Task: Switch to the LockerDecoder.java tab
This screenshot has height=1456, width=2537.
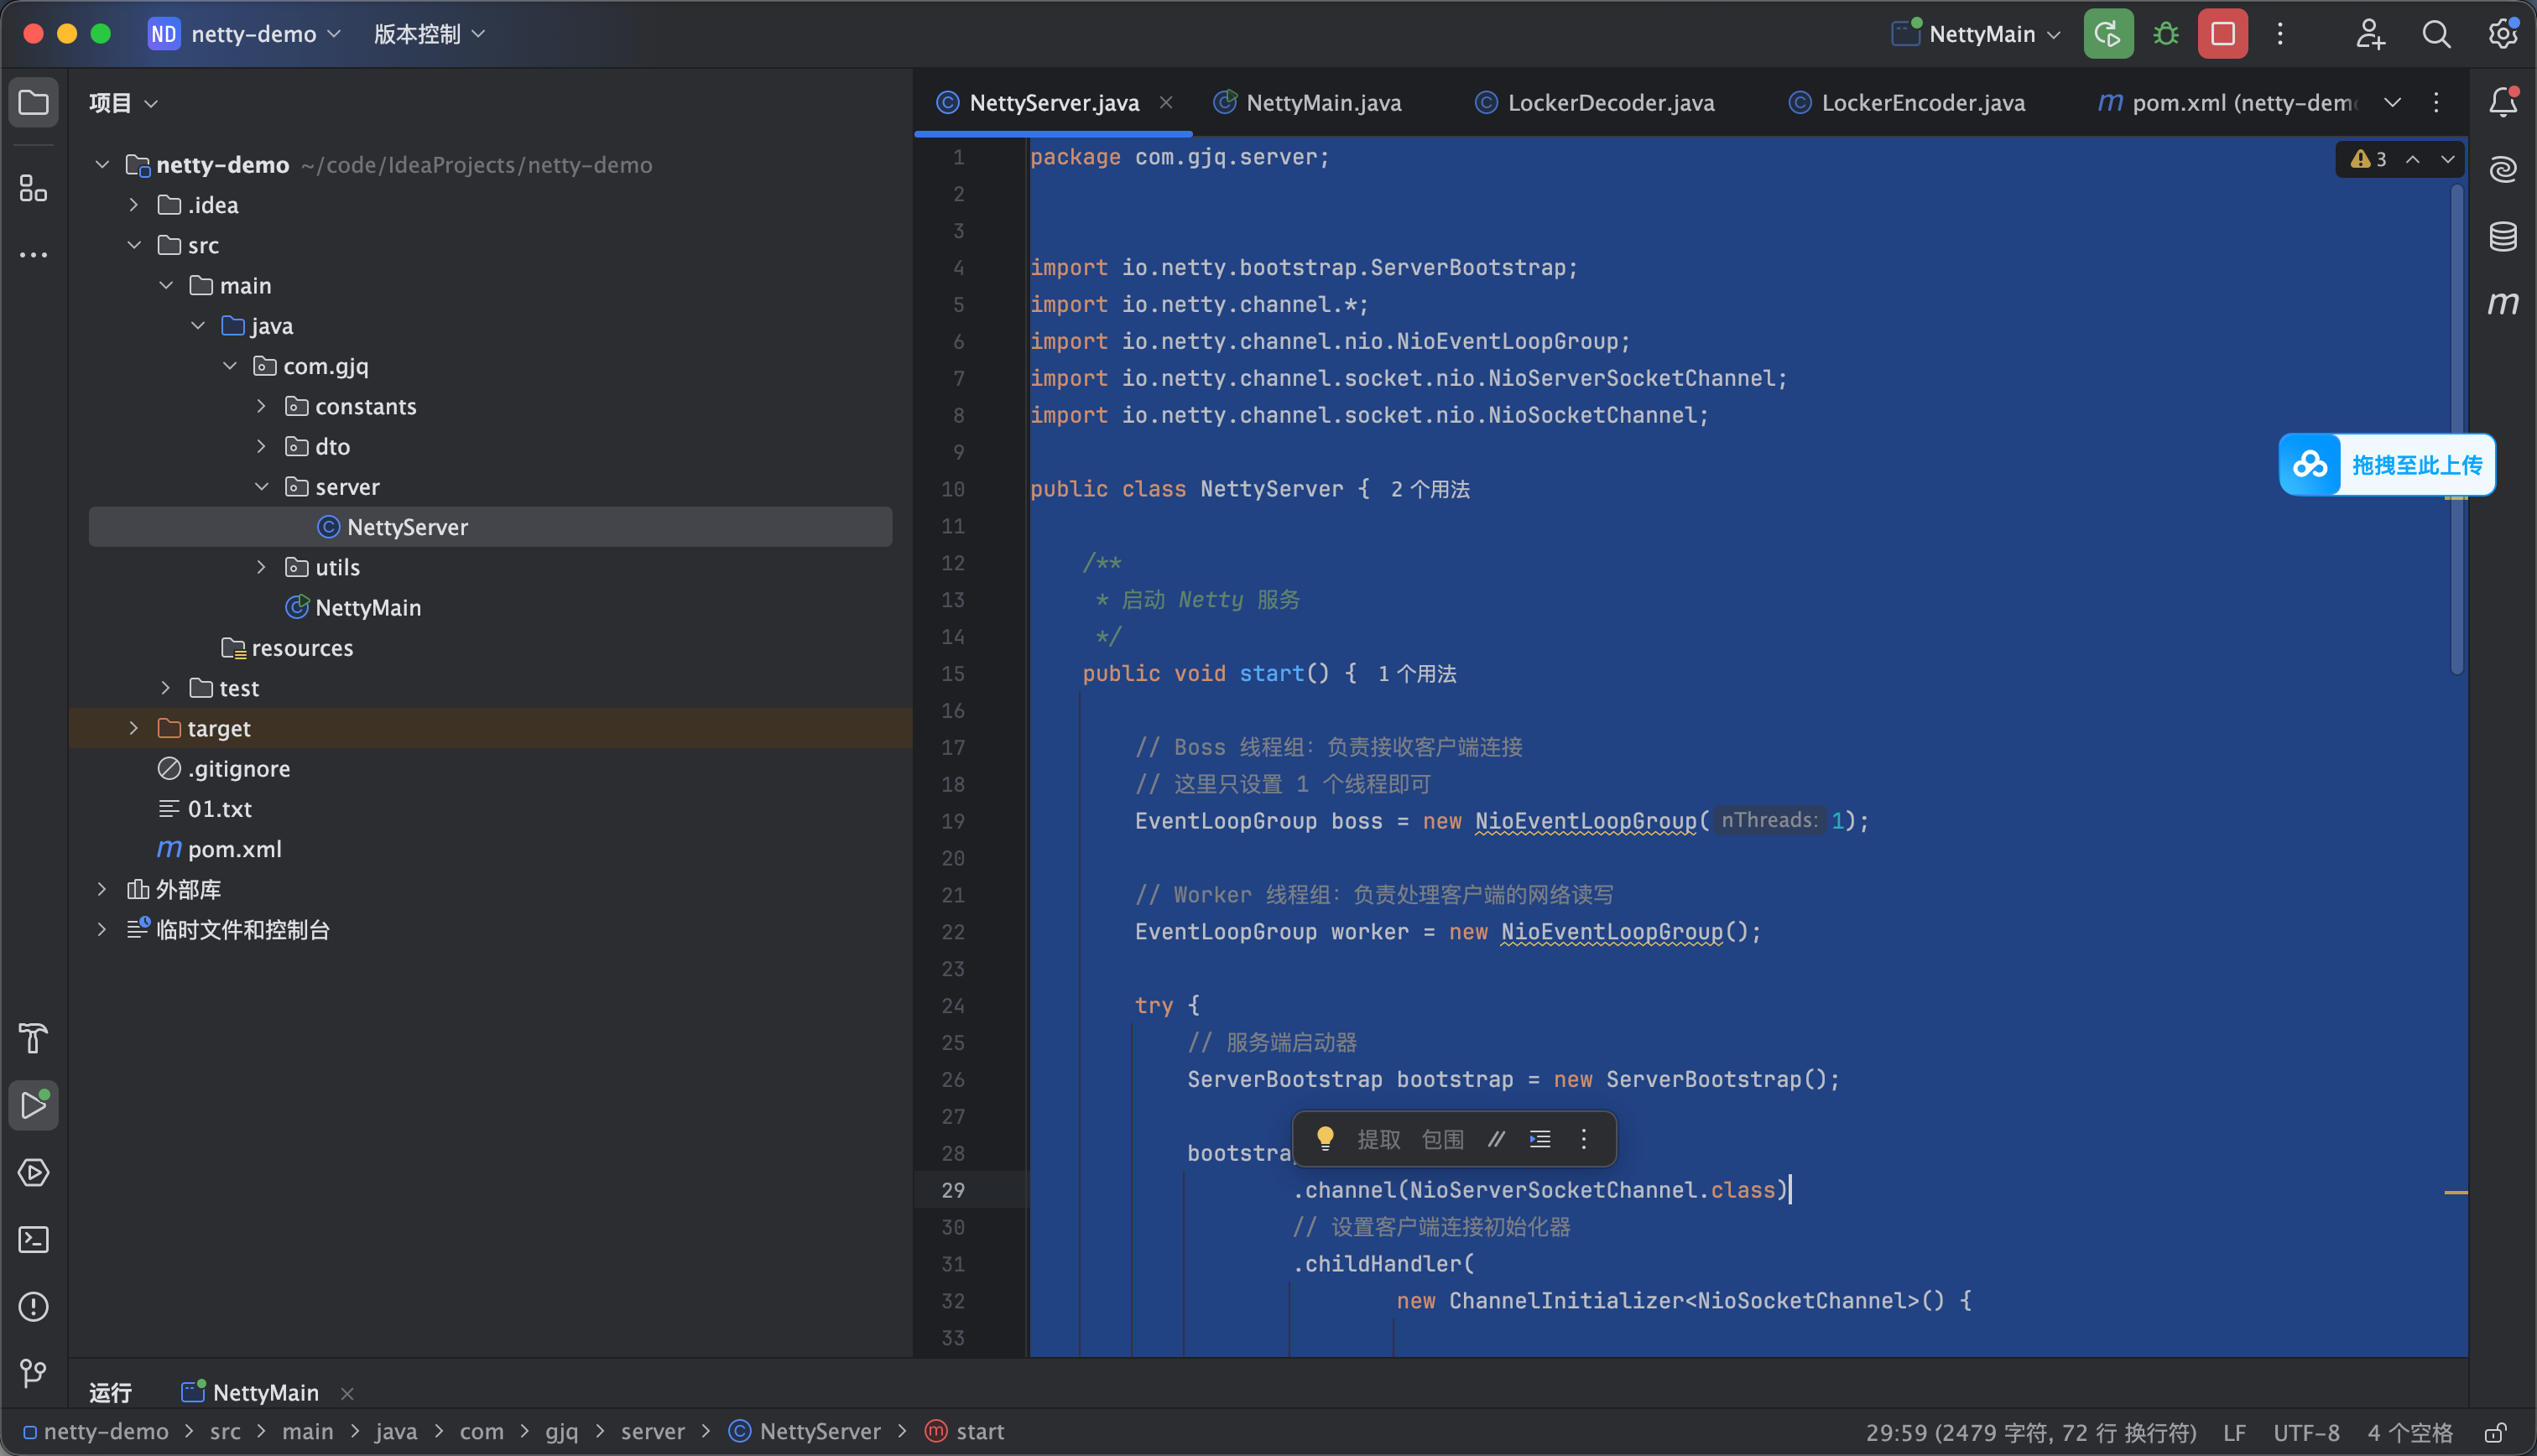Action: [1594, 102]
